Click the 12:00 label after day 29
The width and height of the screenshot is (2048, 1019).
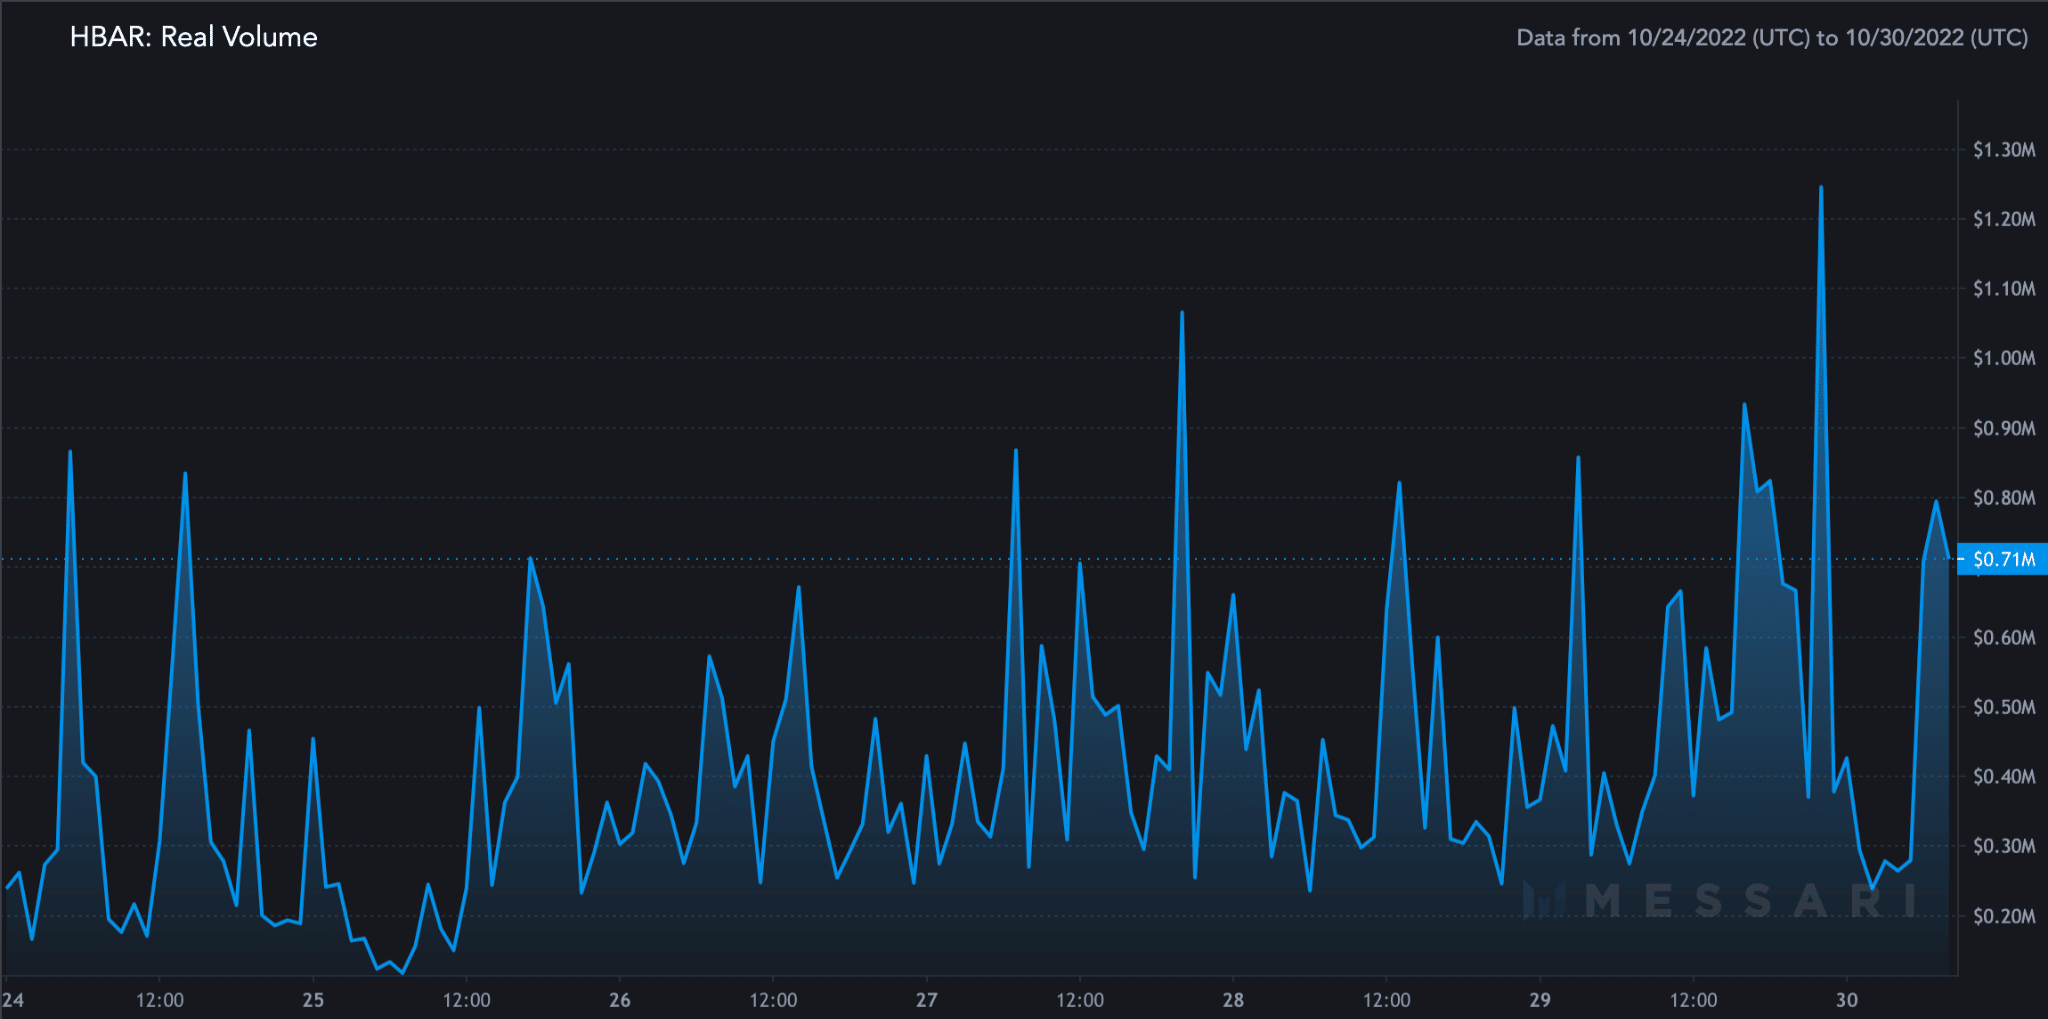click(1694, 1000)
